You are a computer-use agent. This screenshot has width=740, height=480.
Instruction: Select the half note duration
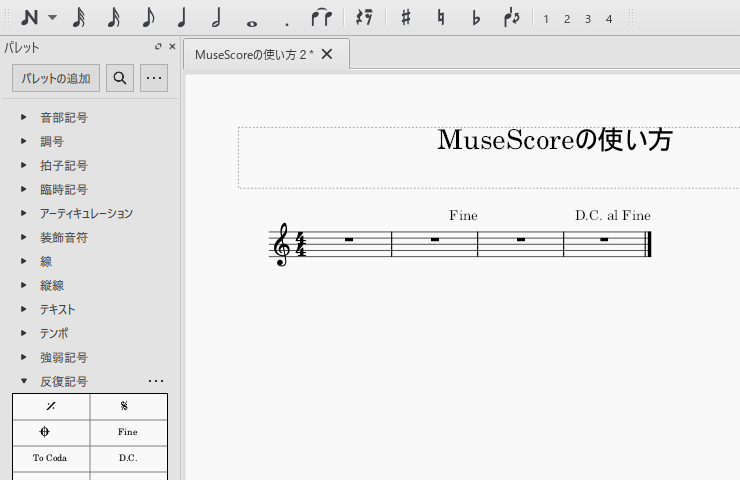(217, 18)
